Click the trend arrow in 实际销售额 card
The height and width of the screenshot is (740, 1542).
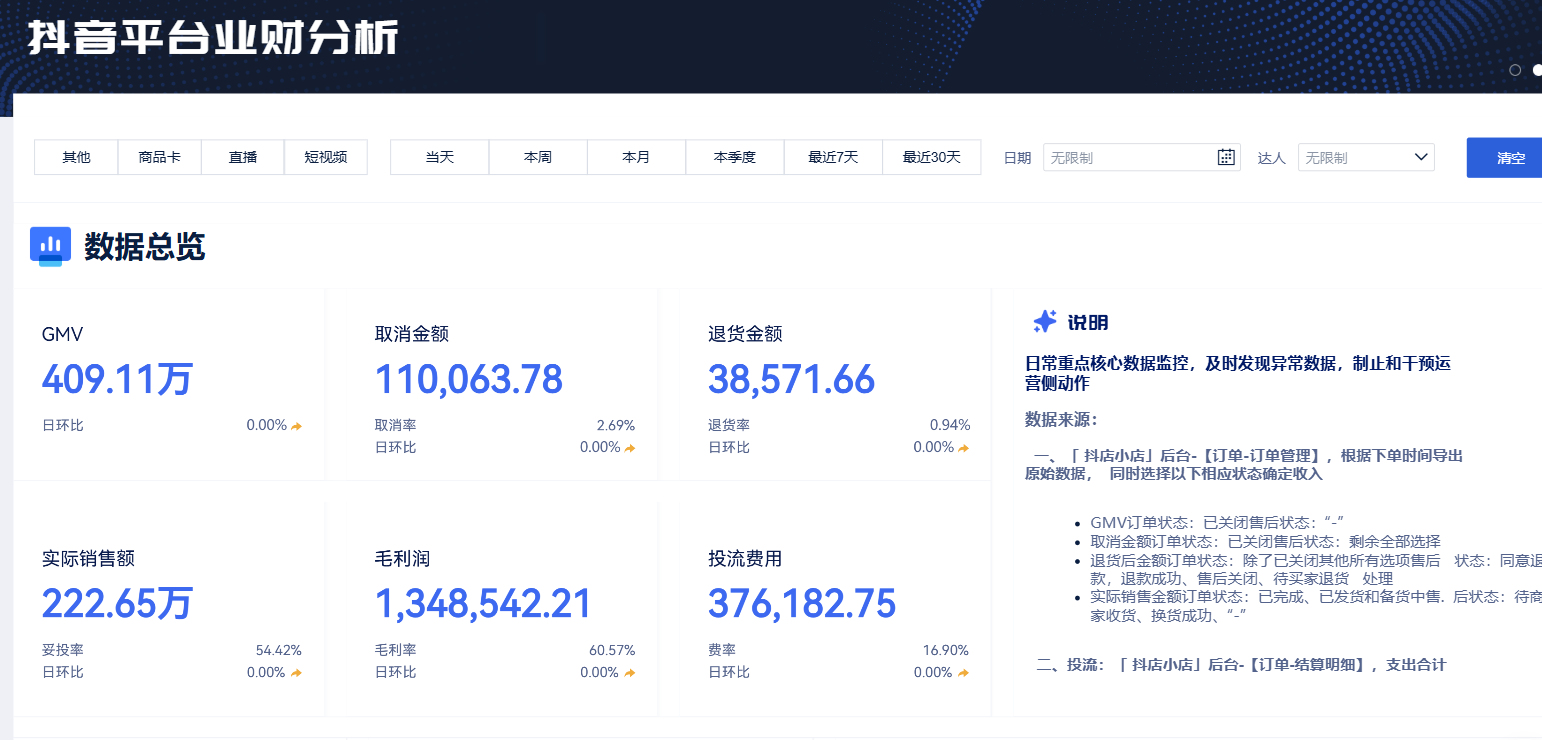(296, 673)
